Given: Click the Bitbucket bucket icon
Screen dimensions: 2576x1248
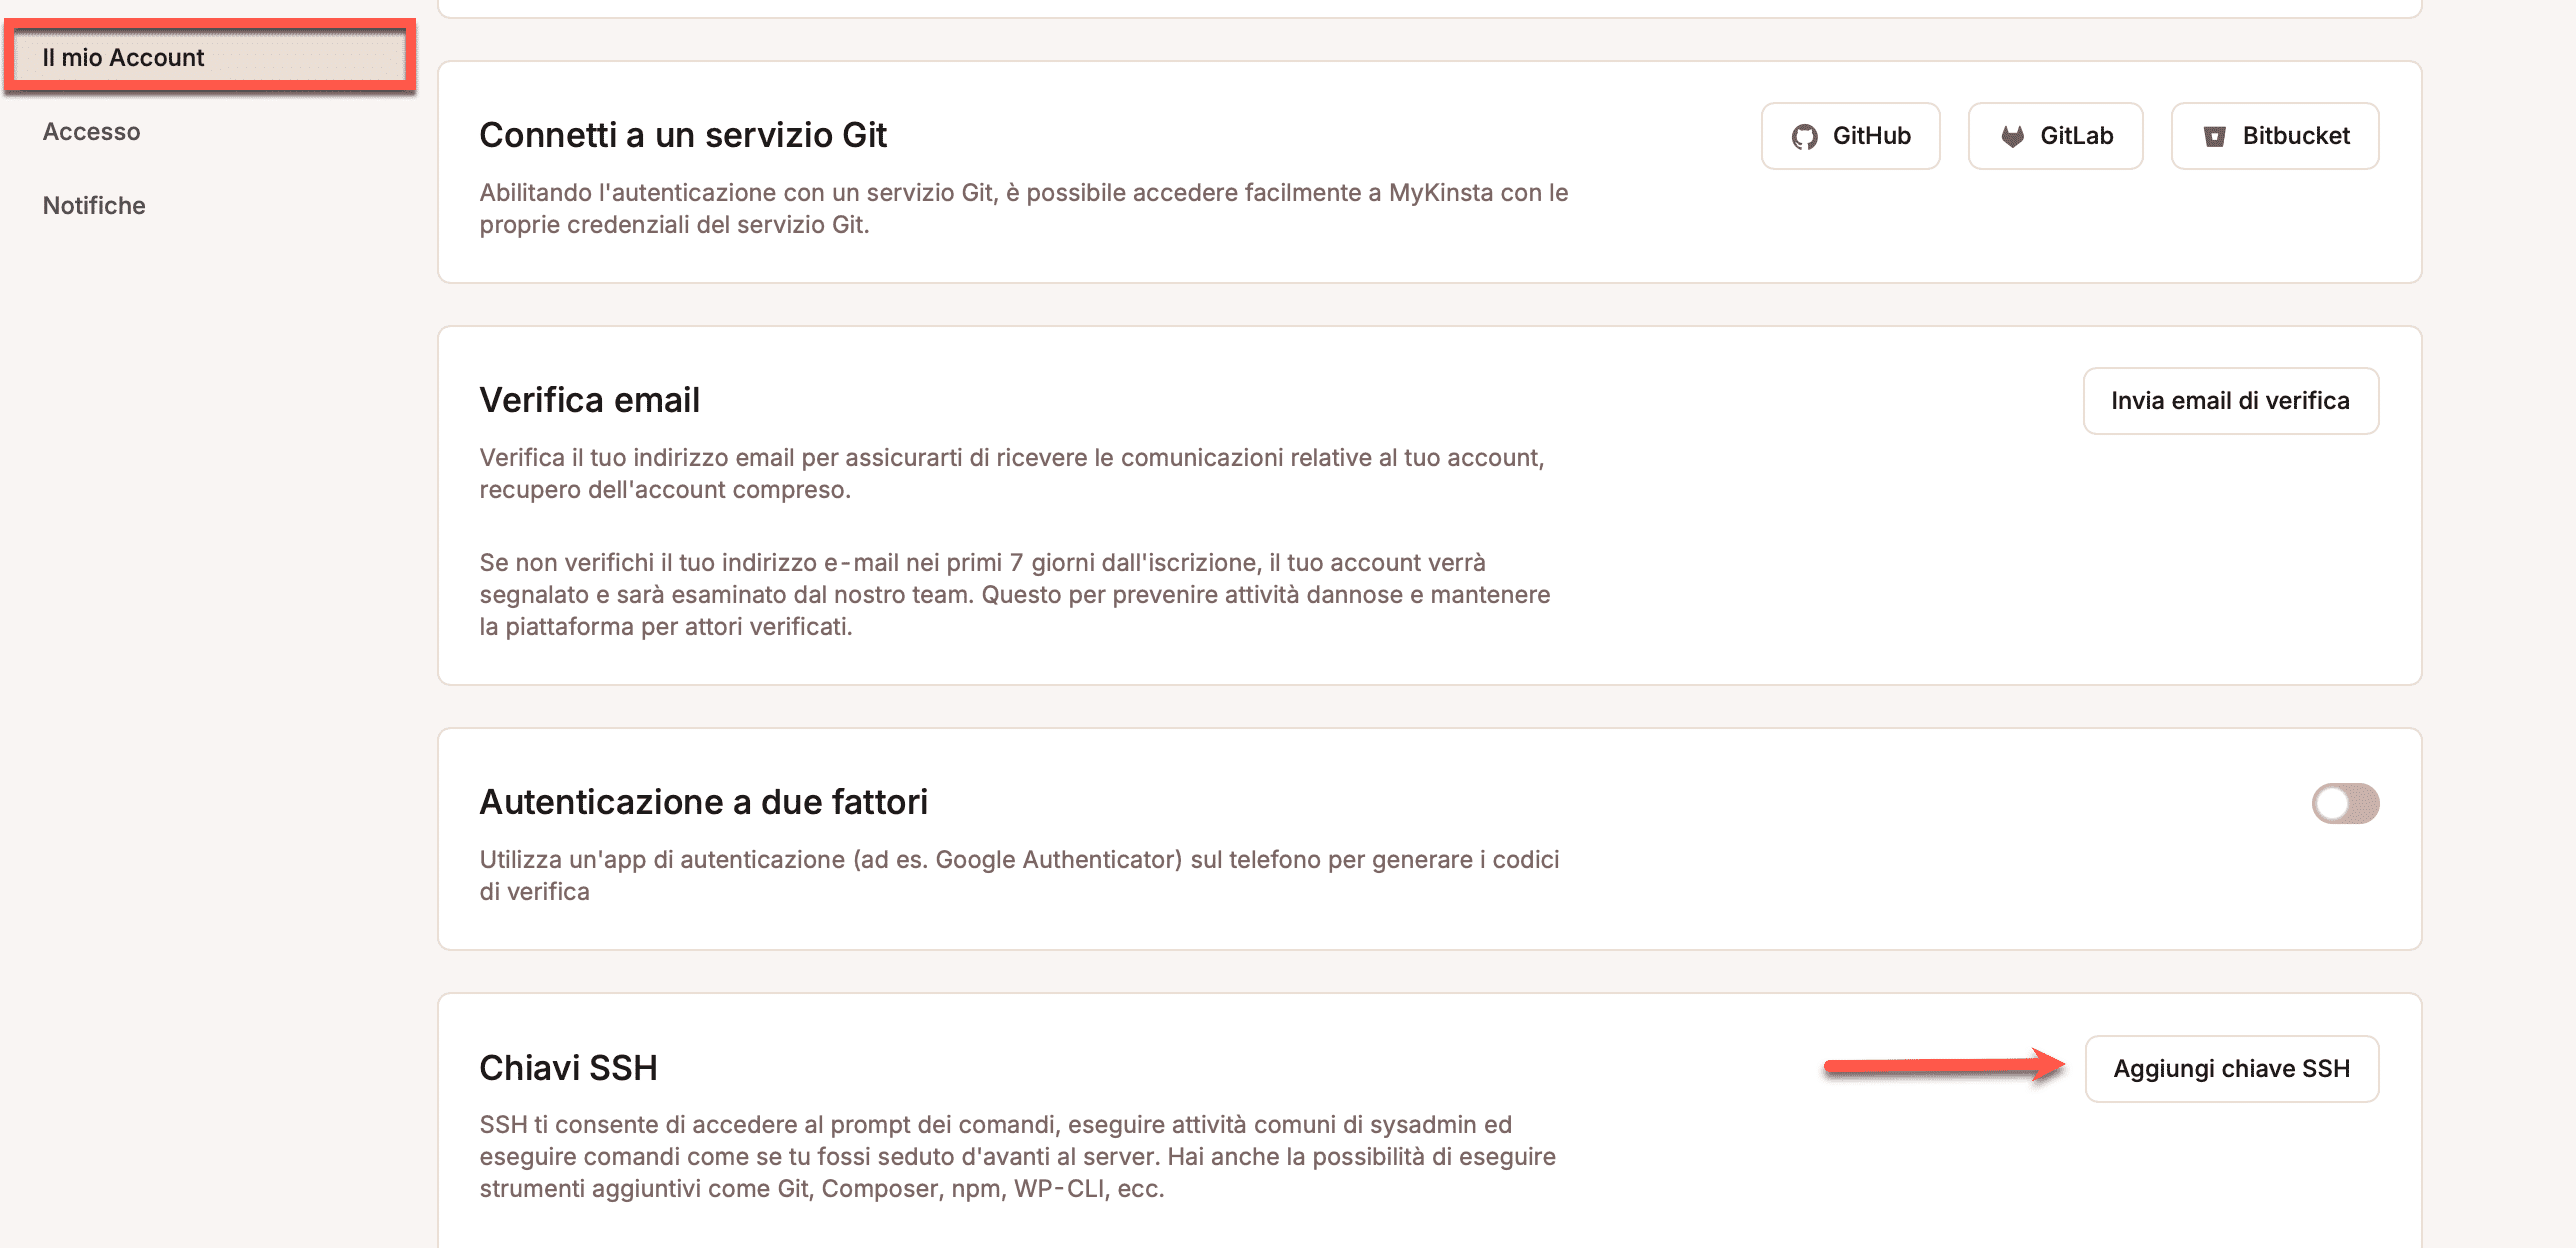Looking at the screenshot, I should click(2215, 137).
